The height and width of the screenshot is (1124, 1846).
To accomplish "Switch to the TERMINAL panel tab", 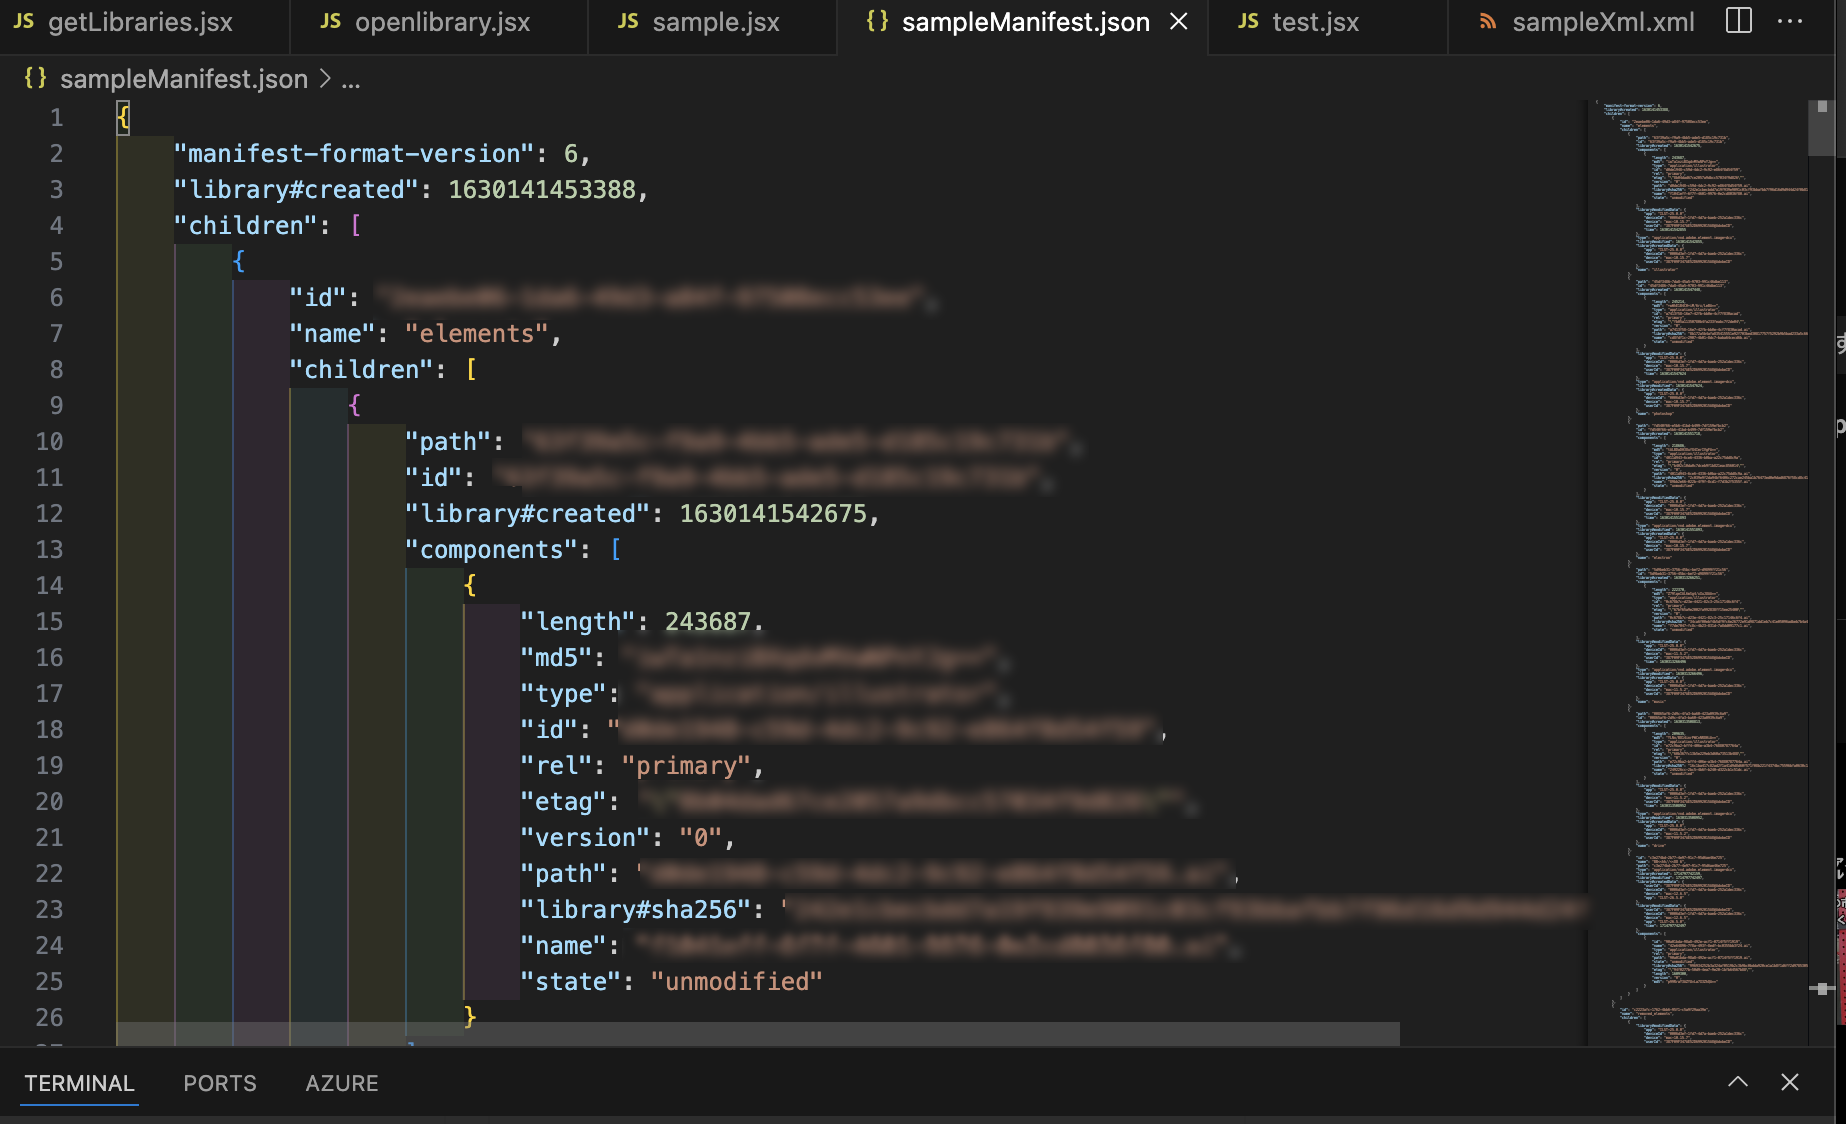I will click(x=79, y=1083).
